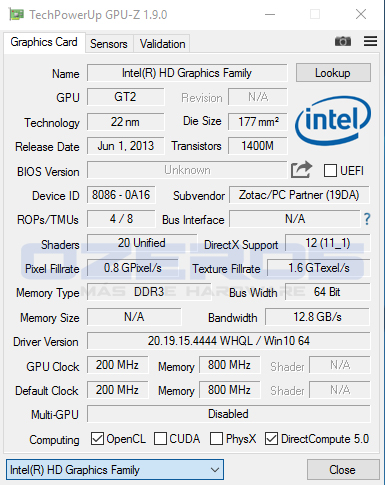Click the Driver Version field
The image size is (385, 485).
pyautogui.click(x=229, y=341)
